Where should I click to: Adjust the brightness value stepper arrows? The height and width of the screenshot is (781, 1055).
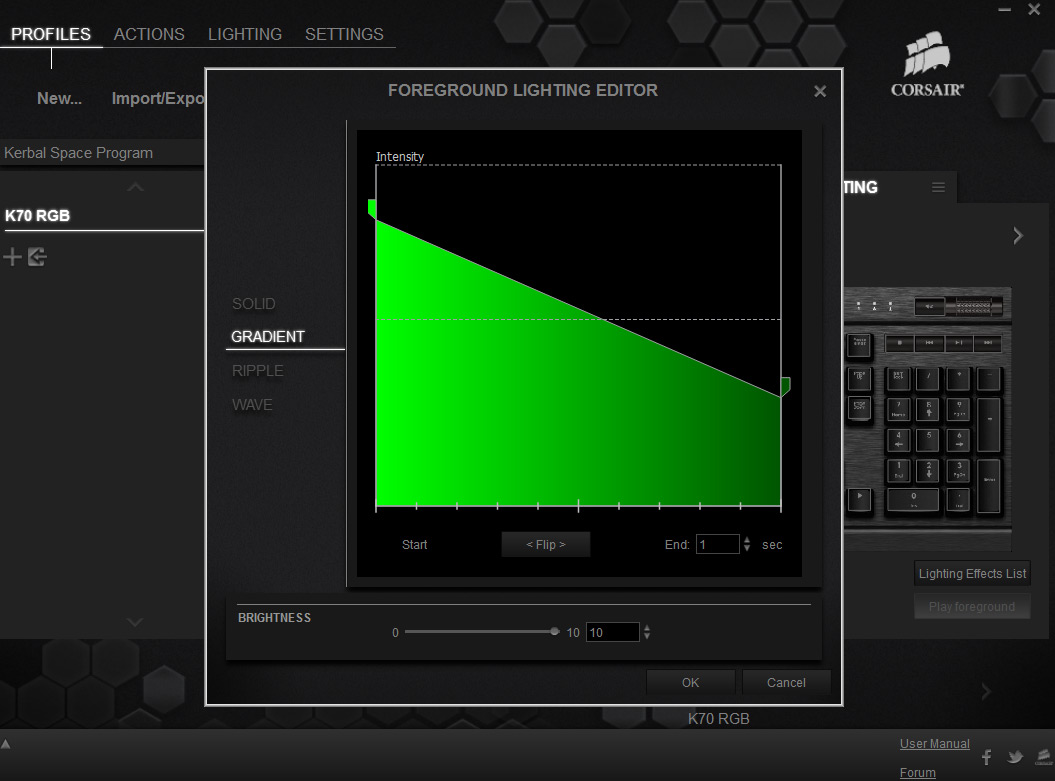pyautogui.click(x=647, y=632)
